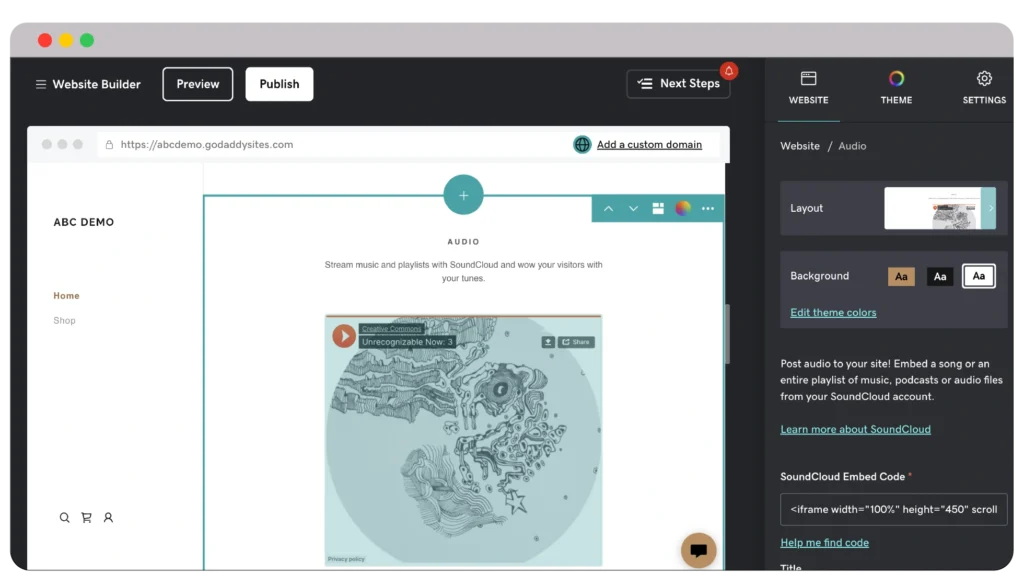Click the Website builder panel icon
The height and width of the screenshot is (585, 1024).
[808, 86]
